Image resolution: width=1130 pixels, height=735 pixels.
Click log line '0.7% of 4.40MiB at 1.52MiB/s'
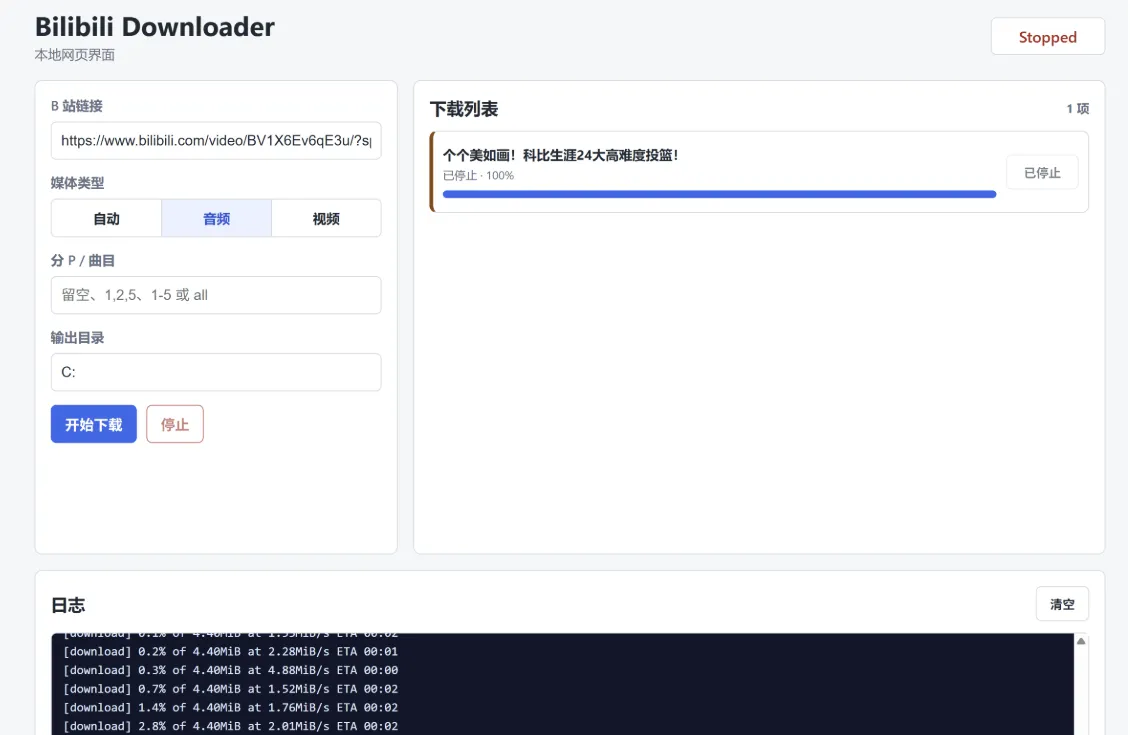pyautogui.click(x=231, y=689)
